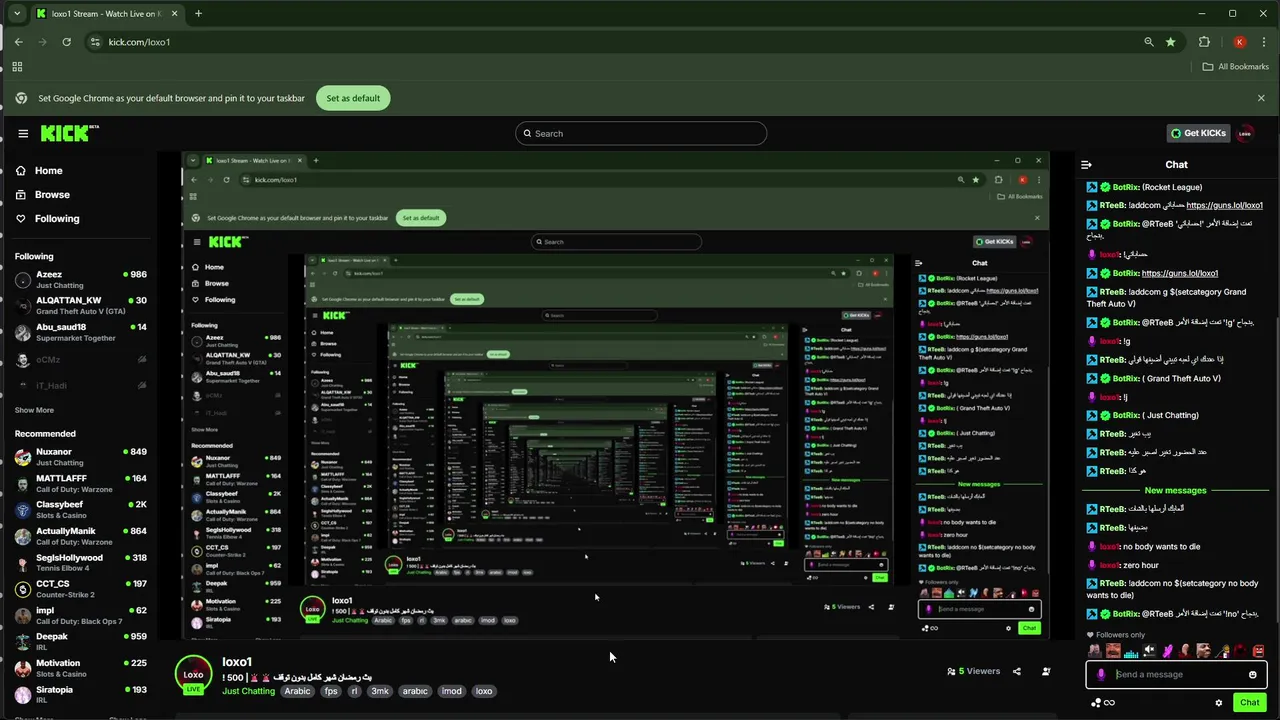Expand Show More under Following
The width and height of the screenshot is (1280, 720).
pos(34,410)
